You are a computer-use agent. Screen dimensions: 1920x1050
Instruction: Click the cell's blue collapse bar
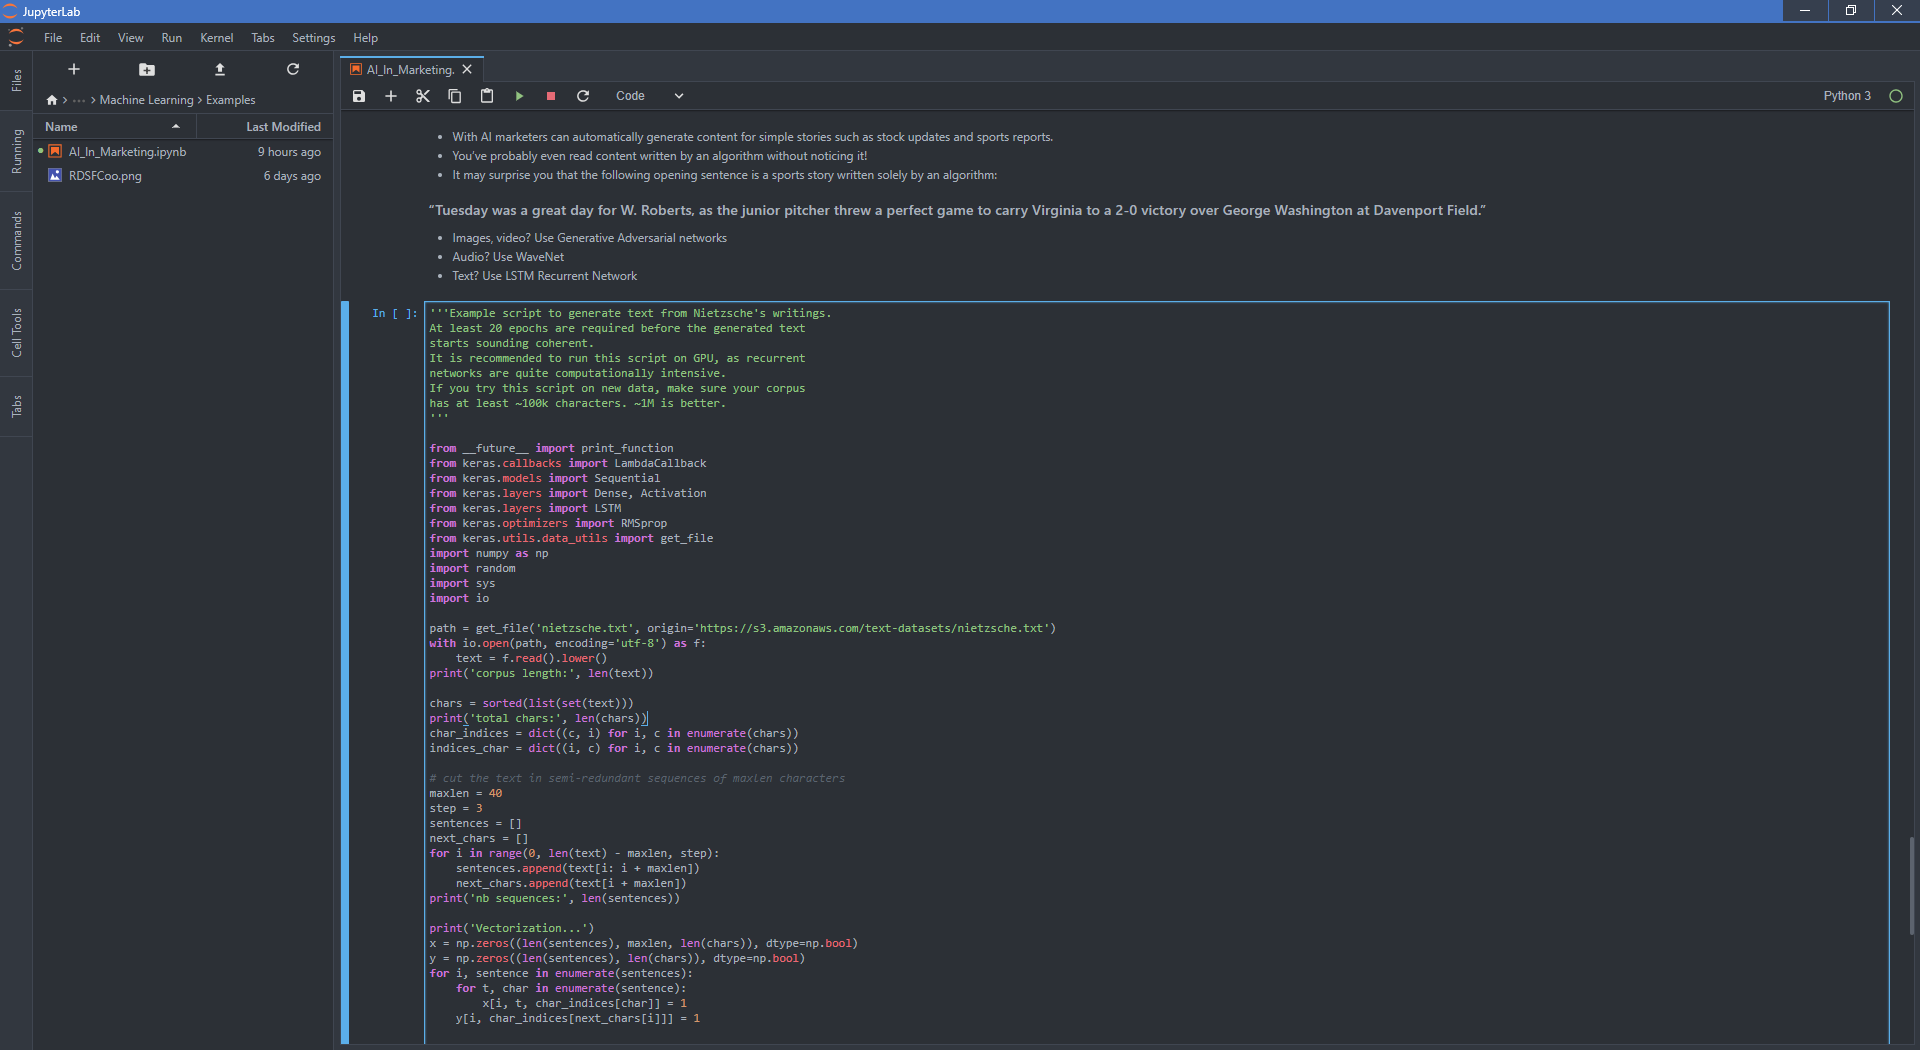(345, 672)
